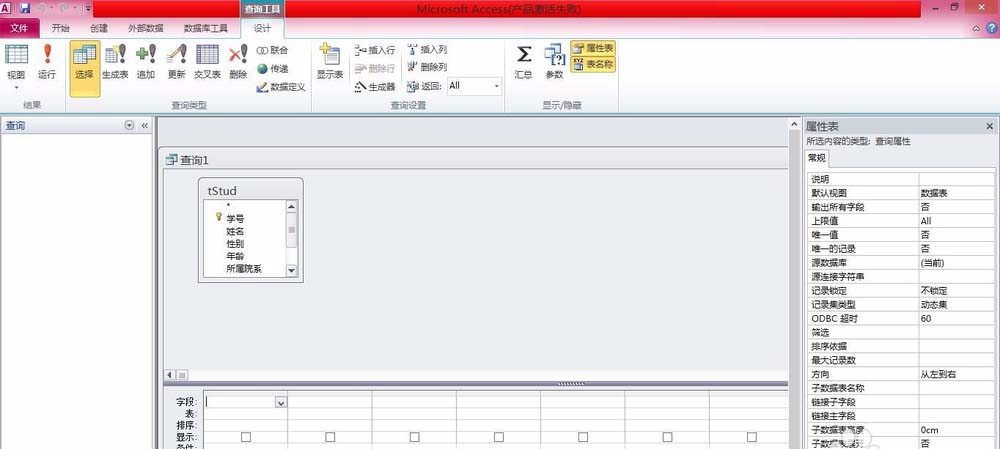Click 插入列 insert columns
Image resolution: width=1000 pixels, height=449 pixels.
[x=427, y=50]
